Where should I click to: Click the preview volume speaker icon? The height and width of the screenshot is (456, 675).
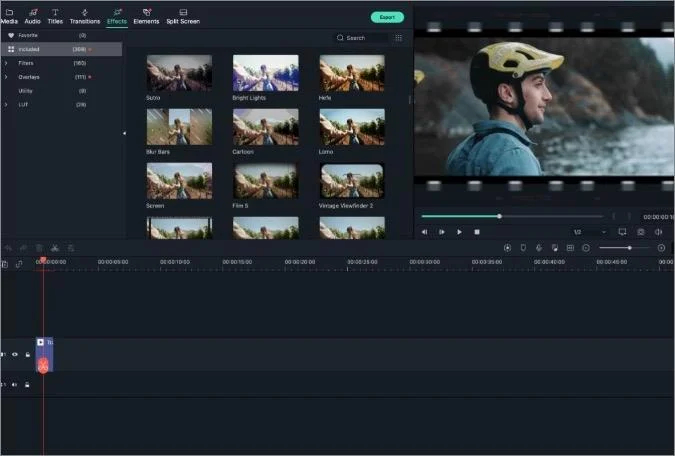pyautogui.click(x=658, y=232)
